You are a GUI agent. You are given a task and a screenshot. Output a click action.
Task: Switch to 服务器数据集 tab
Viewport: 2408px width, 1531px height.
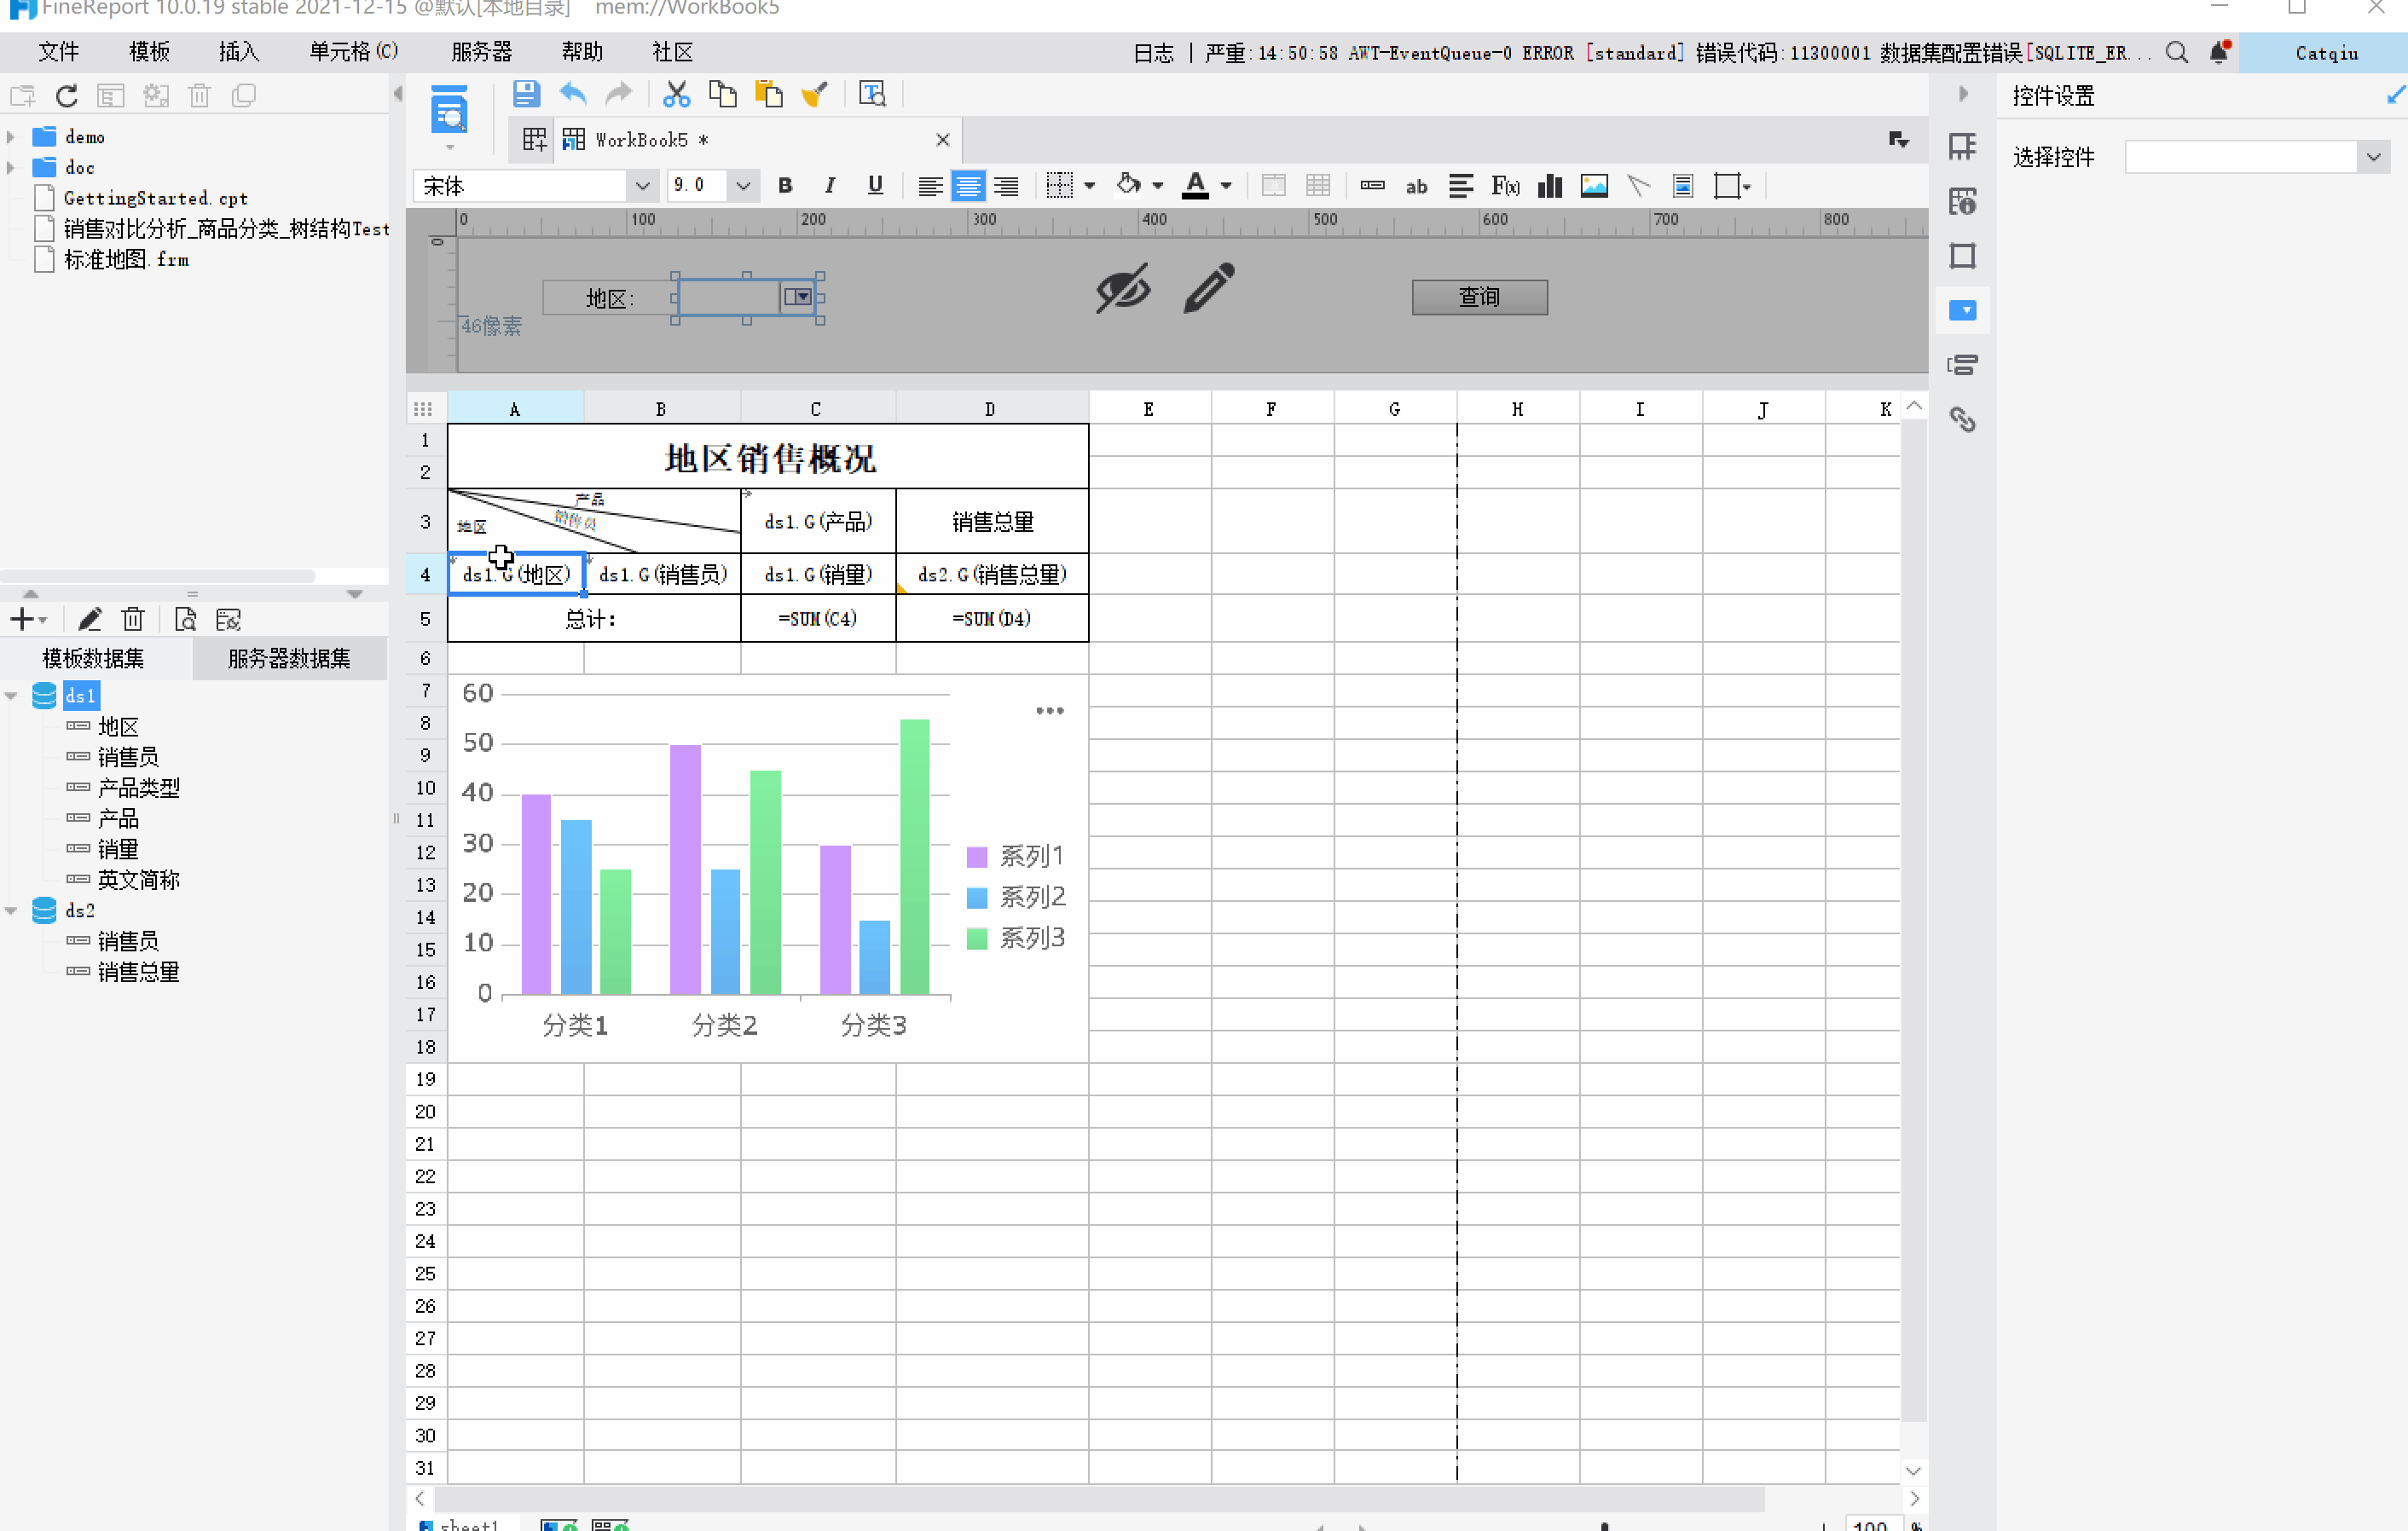click(x=289, y=658)
